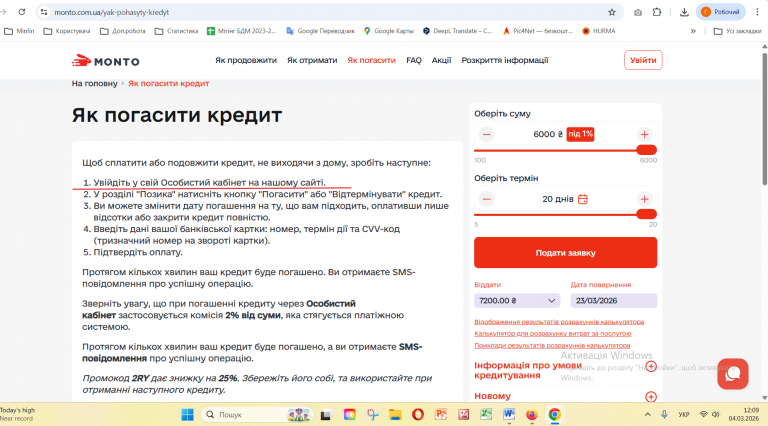Viewport: 768px width, 426px height.
Task: Open the Як погасити menu item
Action: pos(371,60)
